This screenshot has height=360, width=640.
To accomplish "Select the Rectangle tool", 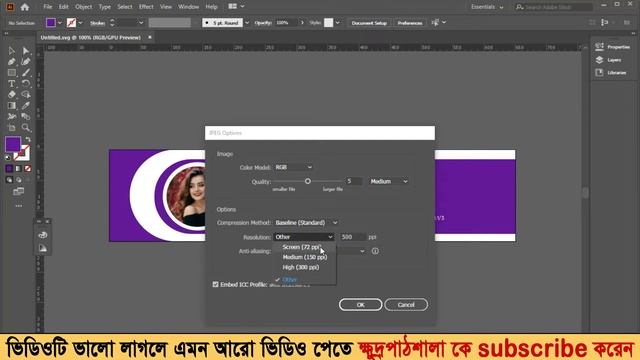I will tap(11, 73).
